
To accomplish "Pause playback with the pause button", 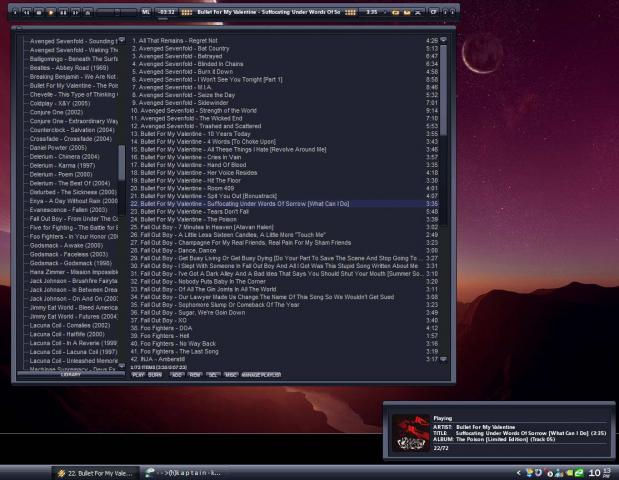I will [x=63, y=13].
